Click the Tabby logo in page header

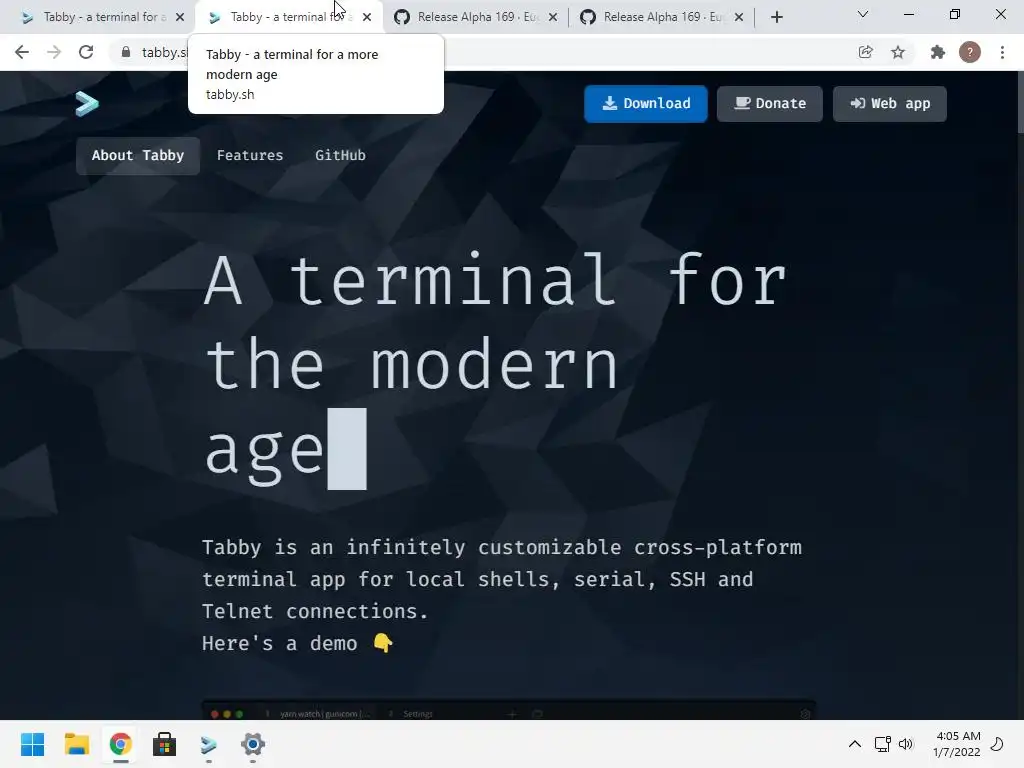pyautogui.click(x=87, y=104)
